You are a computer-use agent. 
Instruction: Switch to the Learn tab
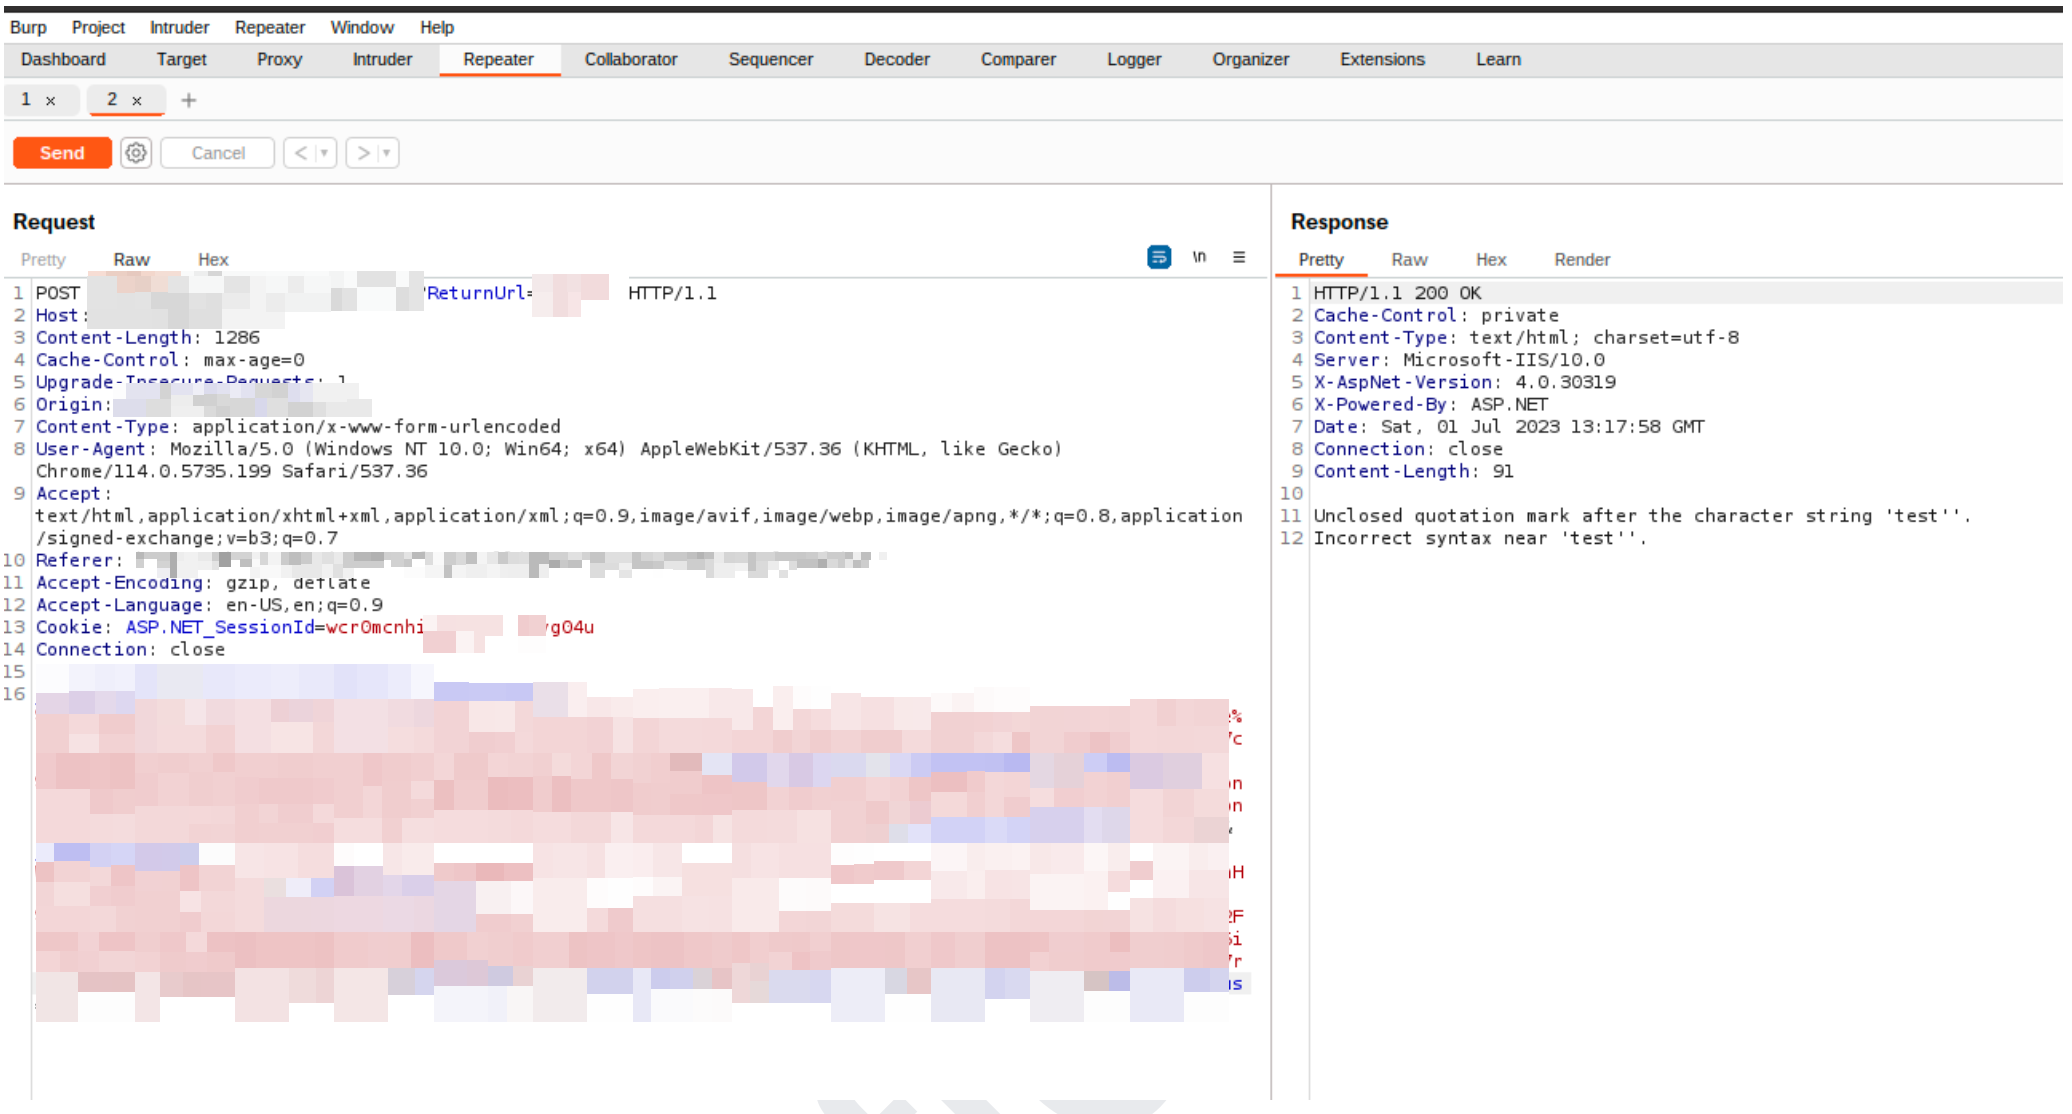pos(1498,59)
